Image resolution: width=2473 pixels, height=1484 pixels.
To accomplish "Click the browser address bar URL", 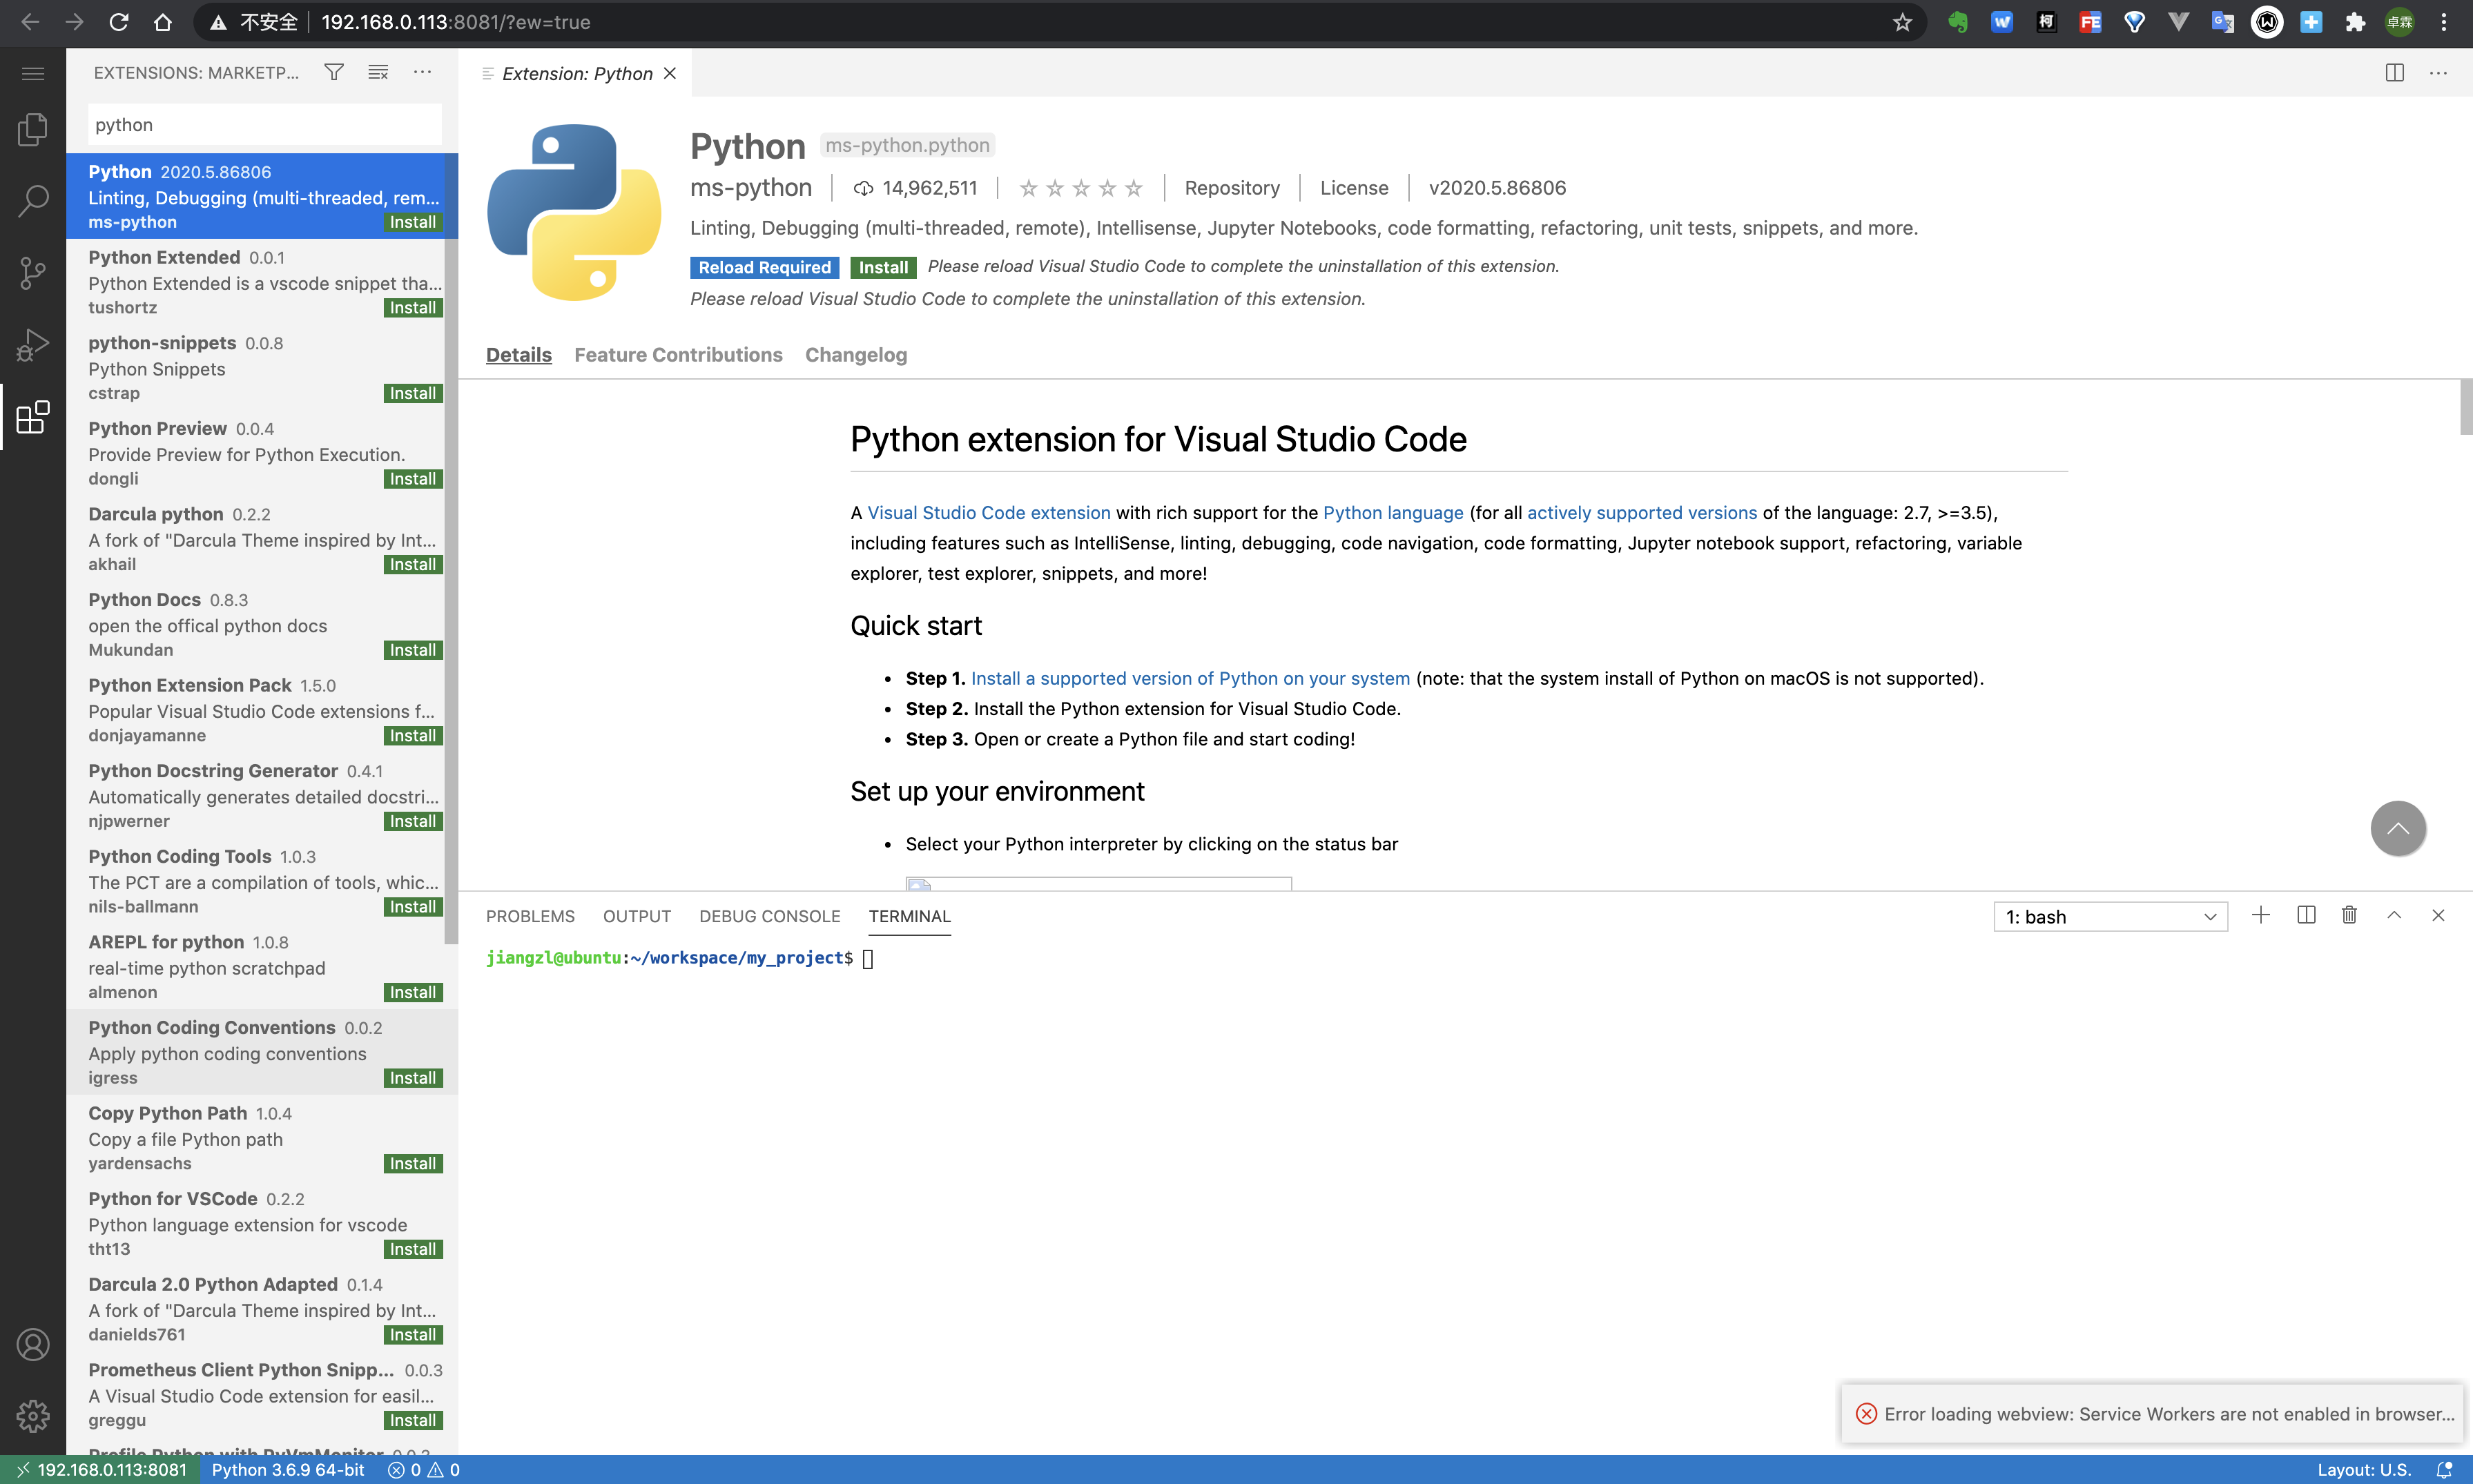I will tap(456, 22).
